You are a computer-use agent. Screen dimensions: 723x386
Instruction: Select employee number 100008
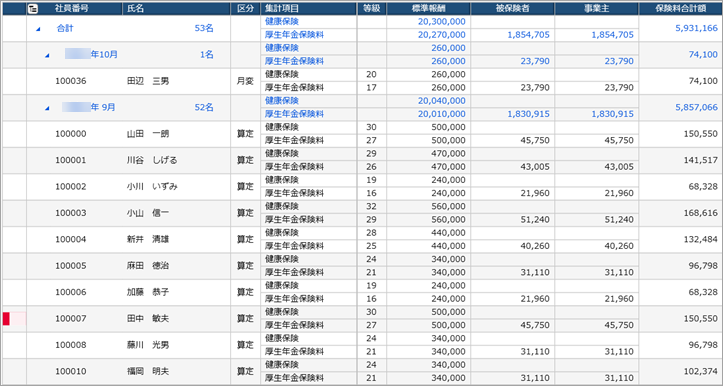pyautogui.click(x=71, y=345)
